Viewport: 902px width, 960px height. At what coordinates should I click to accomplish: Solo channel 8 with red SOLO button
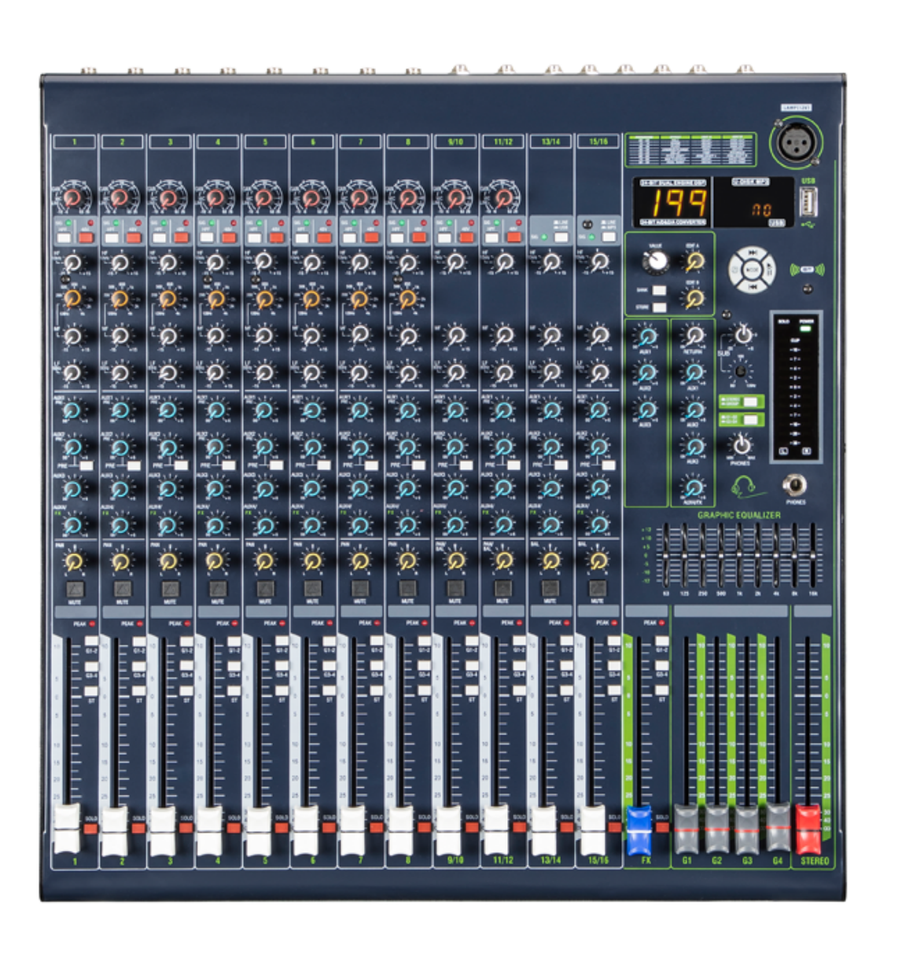(x=424, y=828)
